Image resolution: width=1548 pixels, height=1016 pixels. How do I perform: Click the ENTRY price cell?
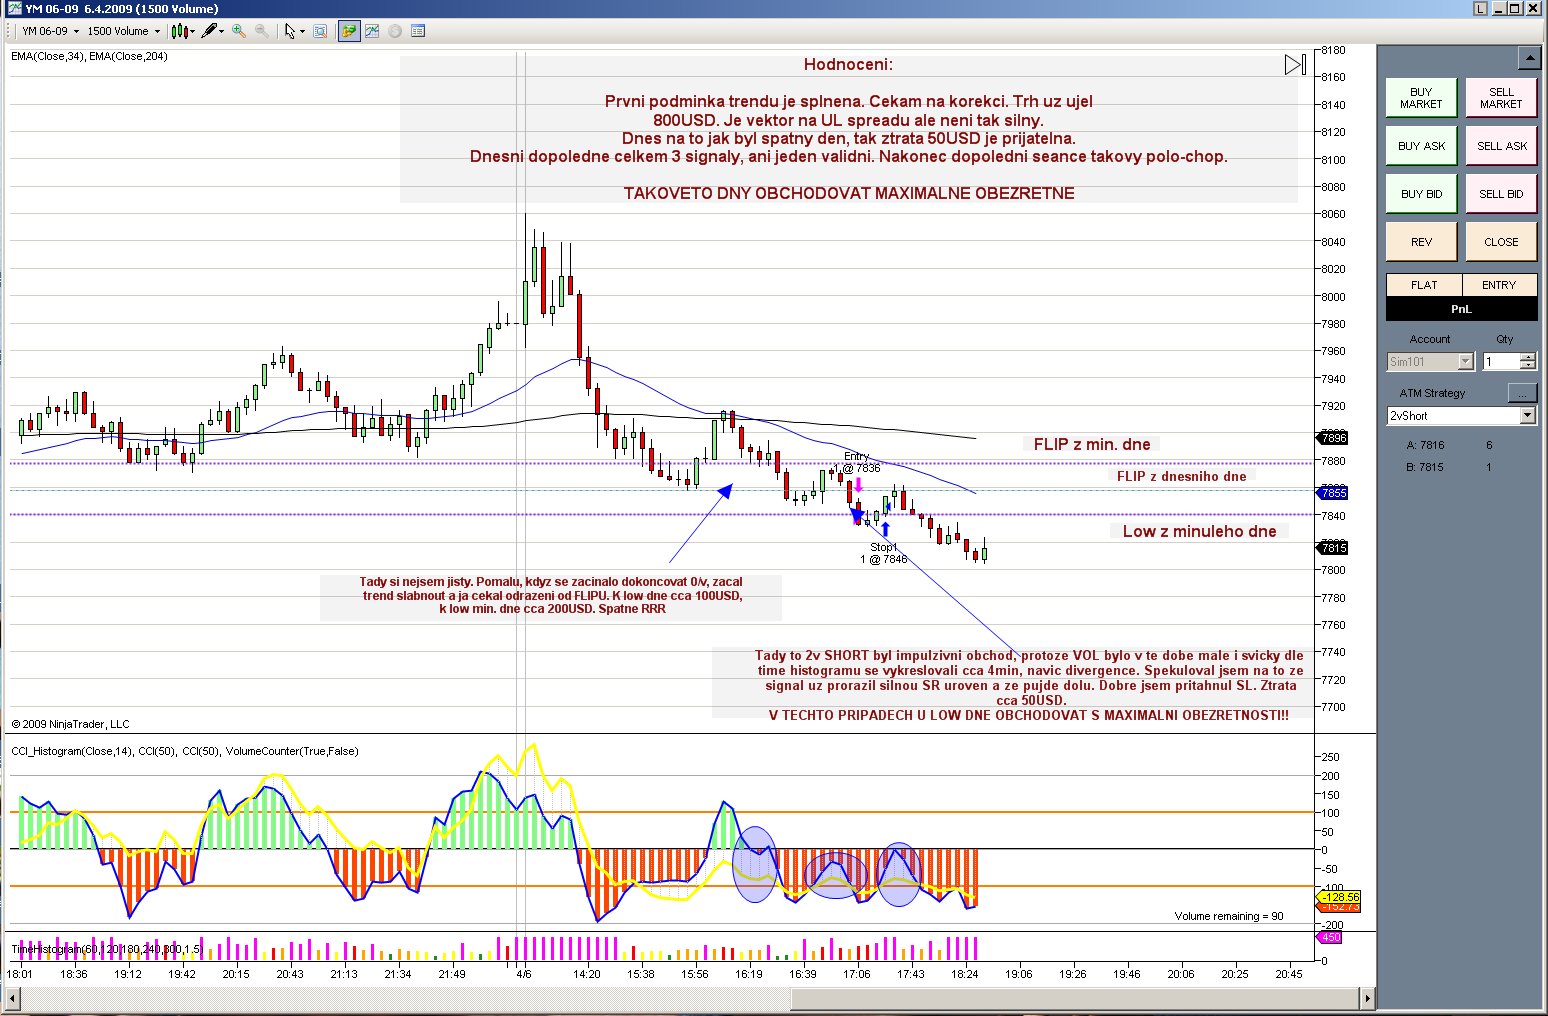[1499, 285]
